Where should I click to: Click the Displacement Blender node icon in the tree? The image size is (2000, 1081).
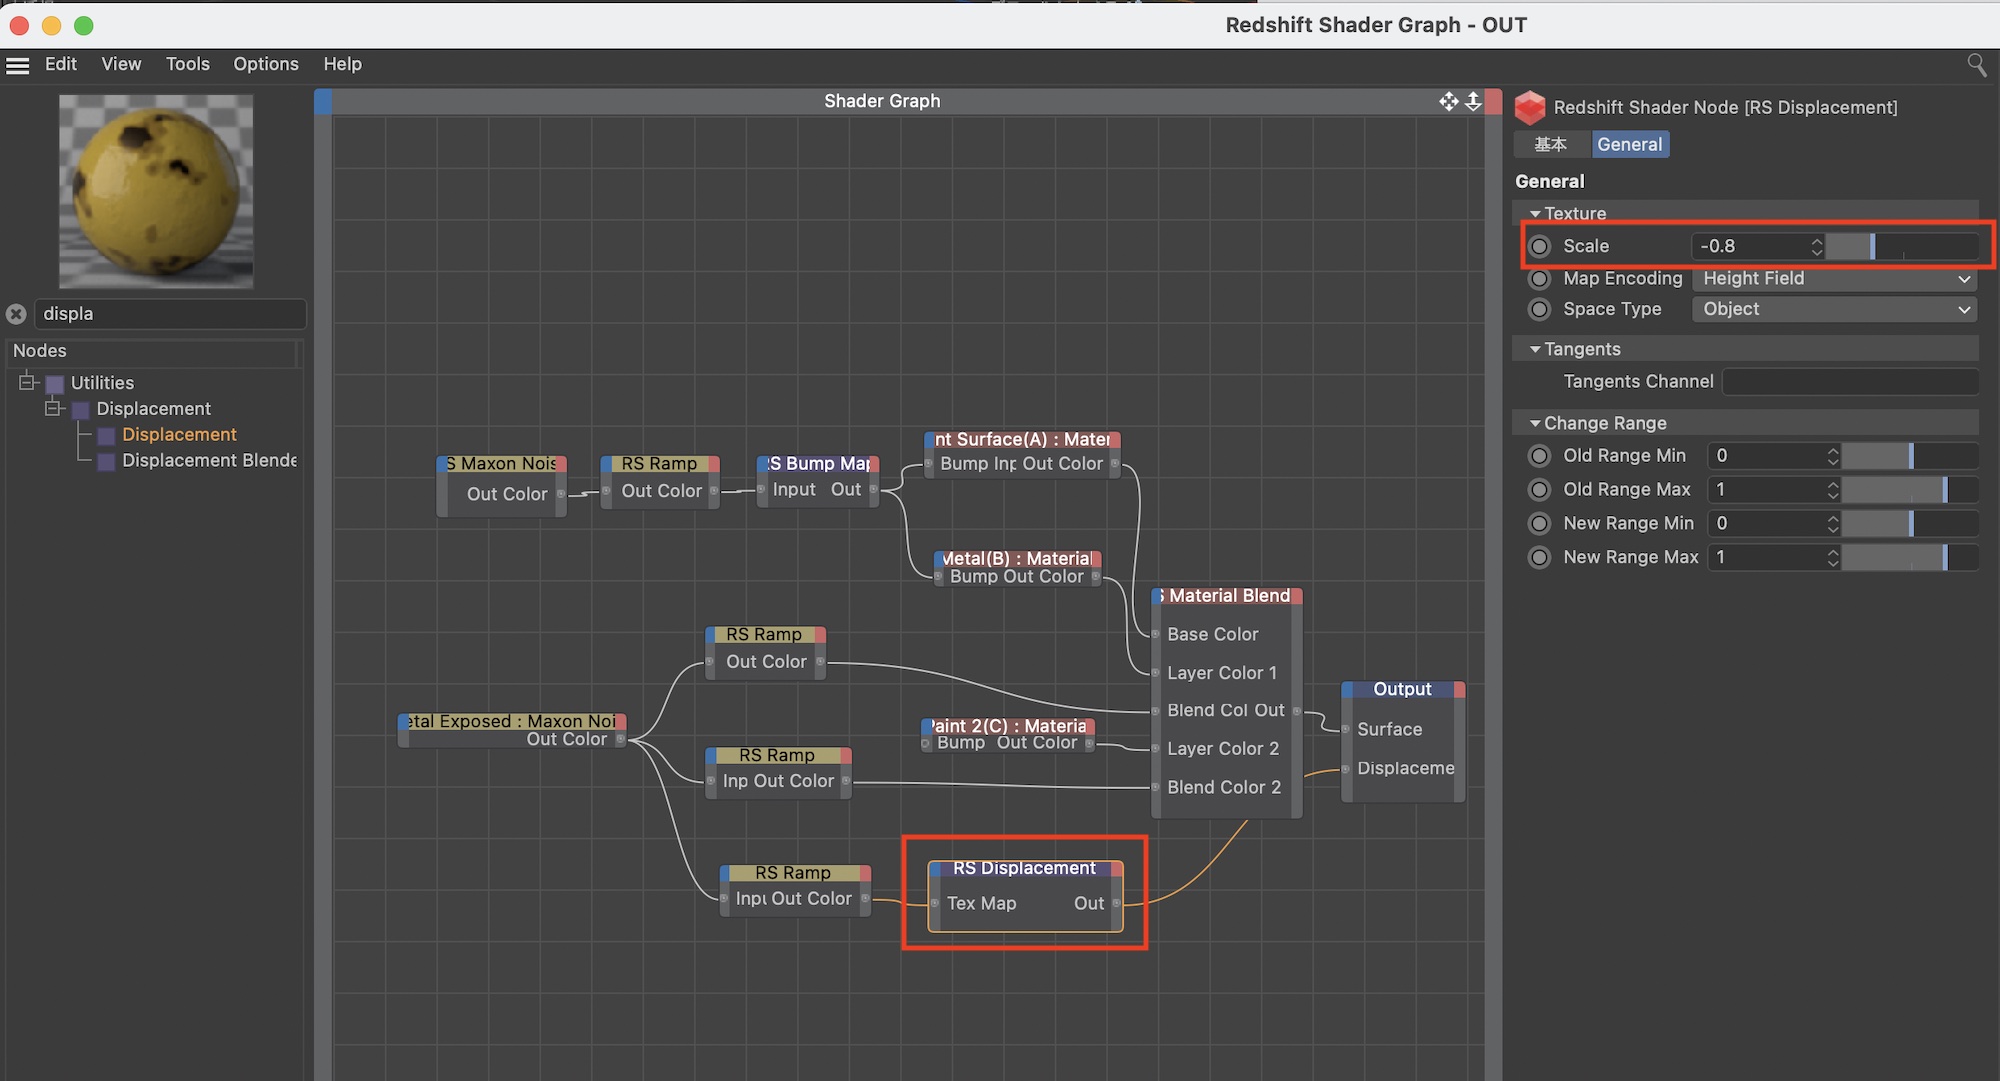point(106,461)
